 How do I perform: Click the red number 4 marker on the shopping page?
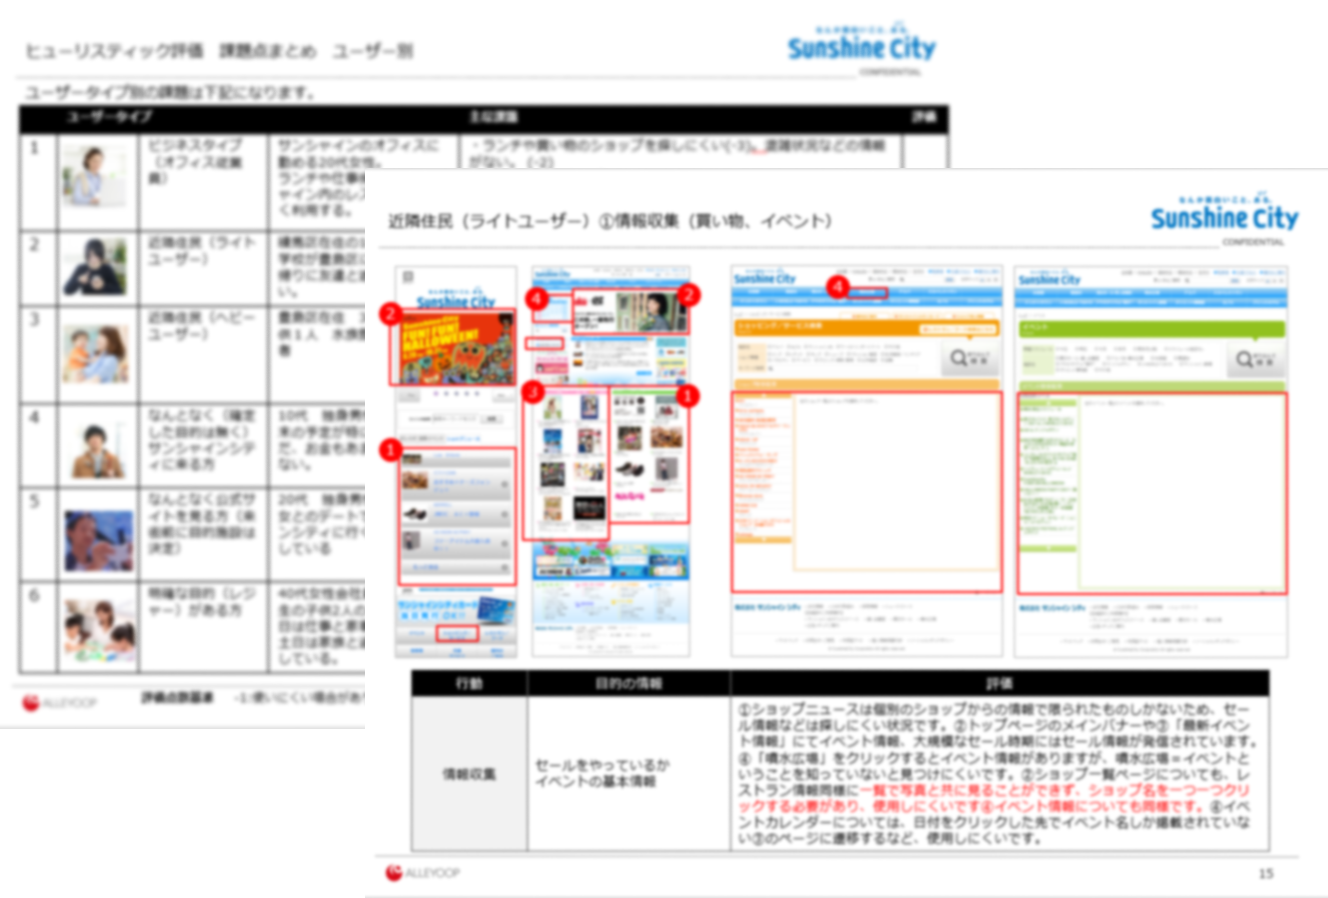838,286
